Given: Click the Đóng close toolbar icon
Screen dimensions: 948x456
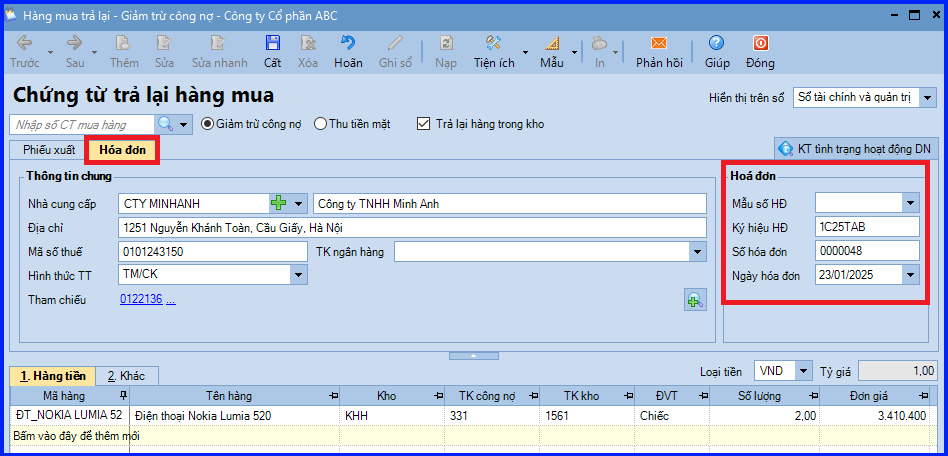Looking at the screenshot, I should point(761,43).
